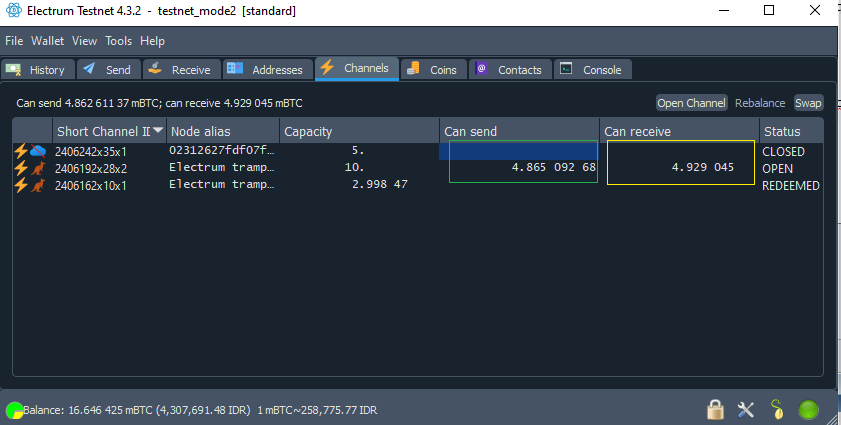Click capacity value 10.
Image resolution: width=841 pixels, height=425 pixels.
pyautogui.click(x=354, y=167)
